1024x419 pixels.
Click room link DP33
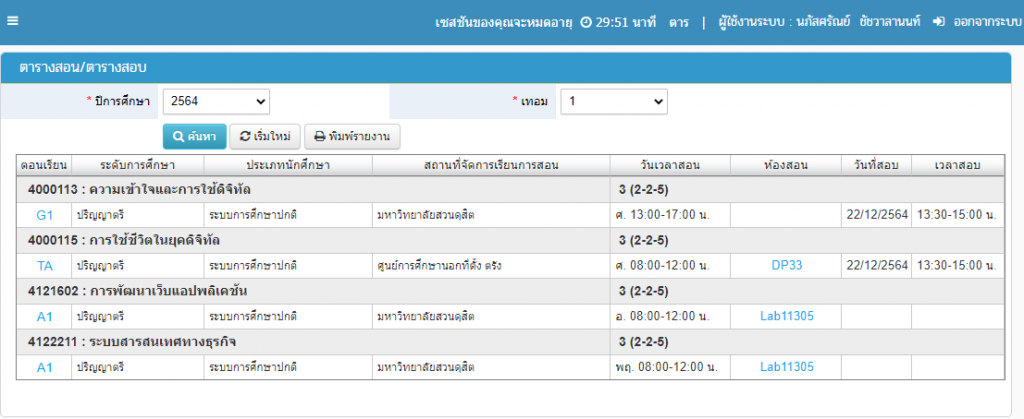coord(787,265)
